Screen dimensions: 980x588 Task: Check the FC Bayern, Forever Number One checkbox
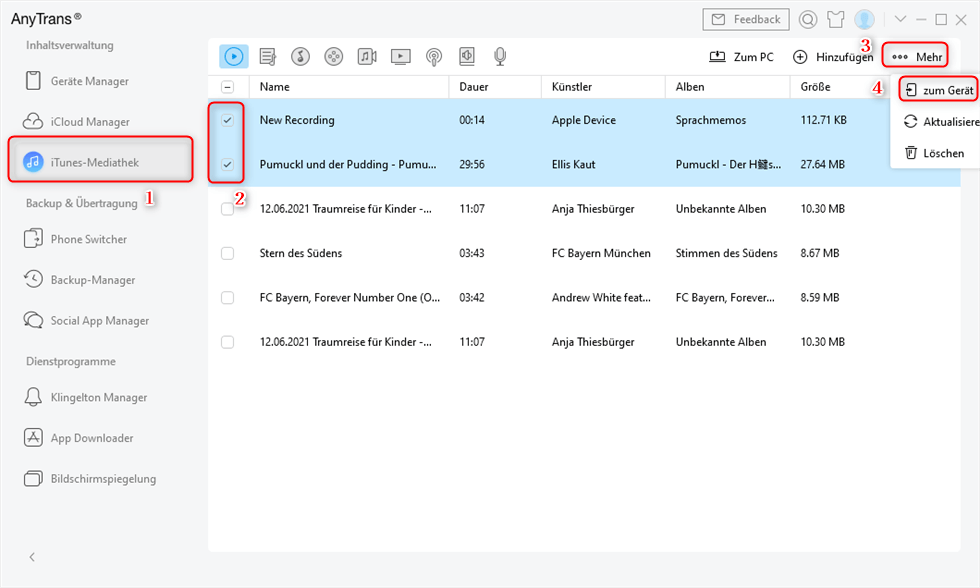pos(228,297)
